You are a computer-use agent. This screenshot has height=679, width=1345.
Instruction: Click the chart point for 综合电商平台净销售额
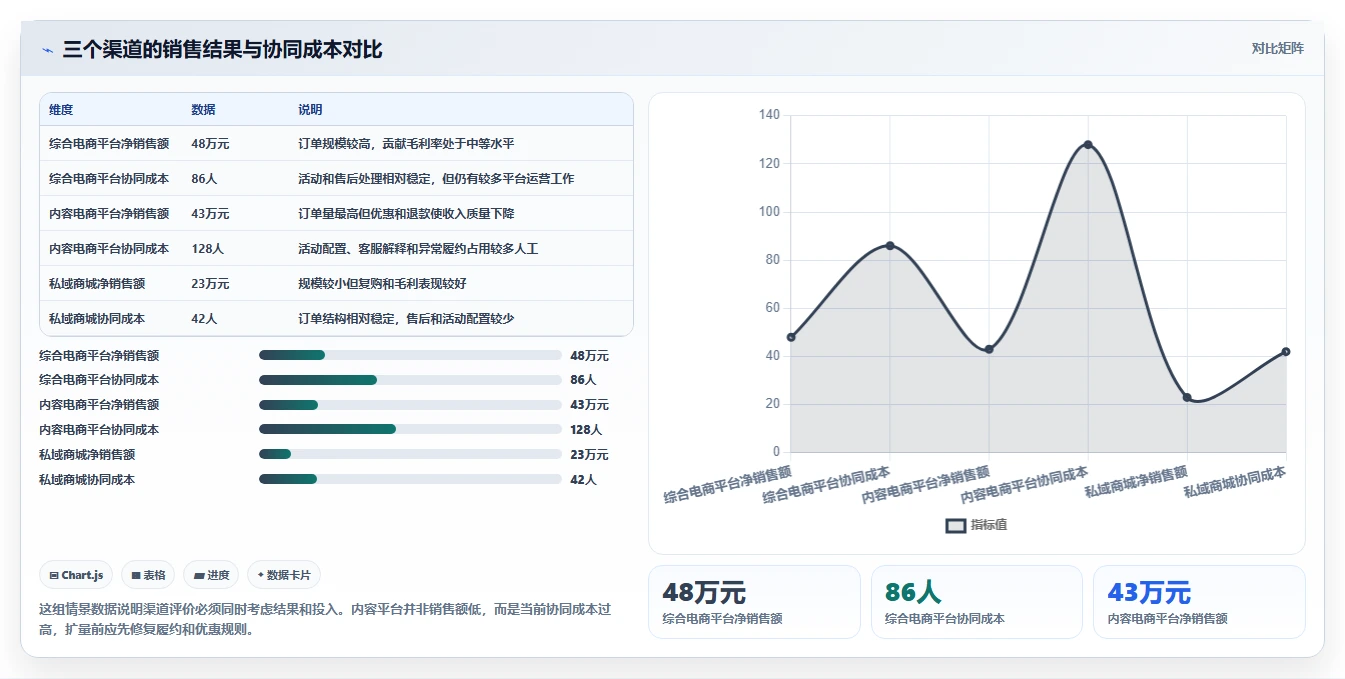[791, 337]
